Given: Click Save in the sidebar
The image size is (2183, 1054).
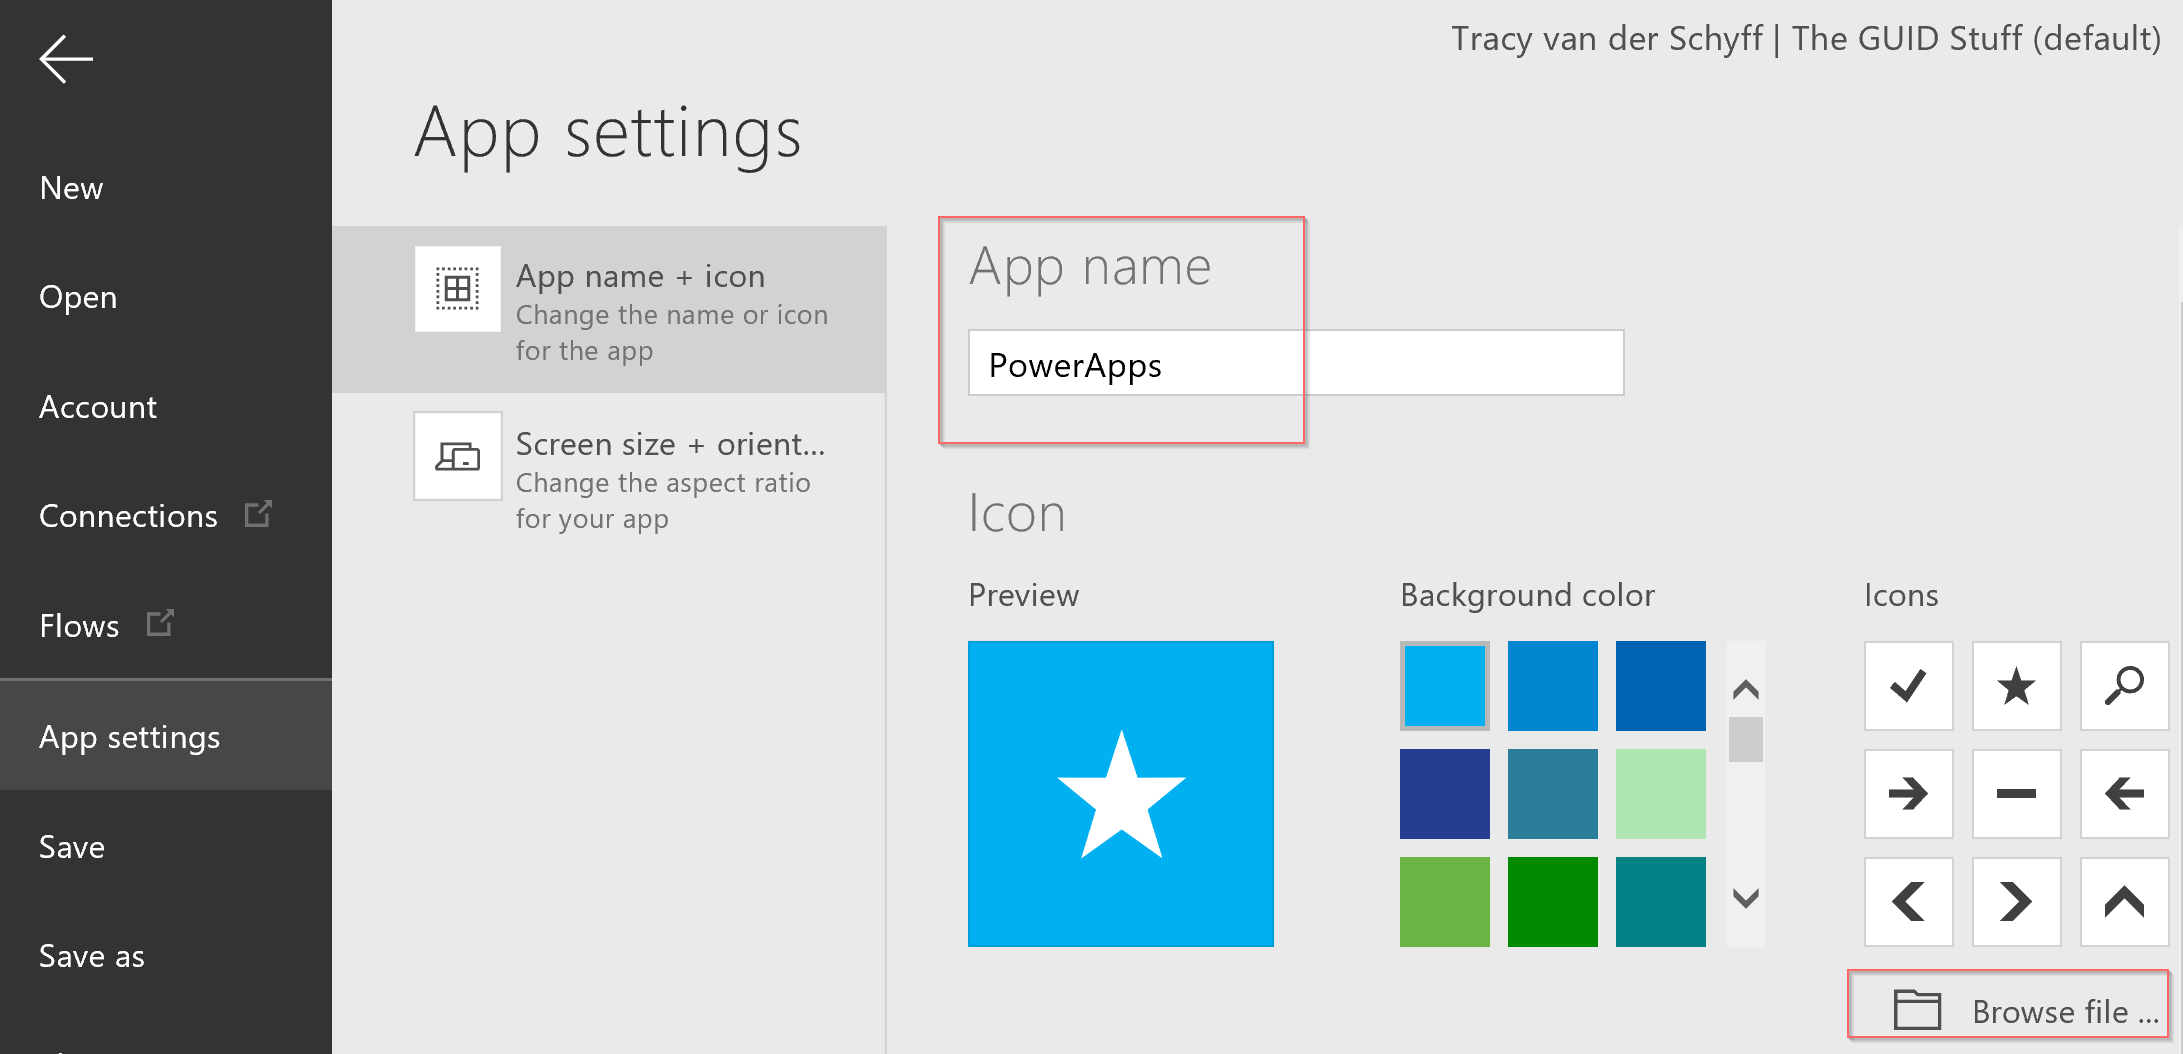Looking at the screenshot, I should click(x=72, y=847).
